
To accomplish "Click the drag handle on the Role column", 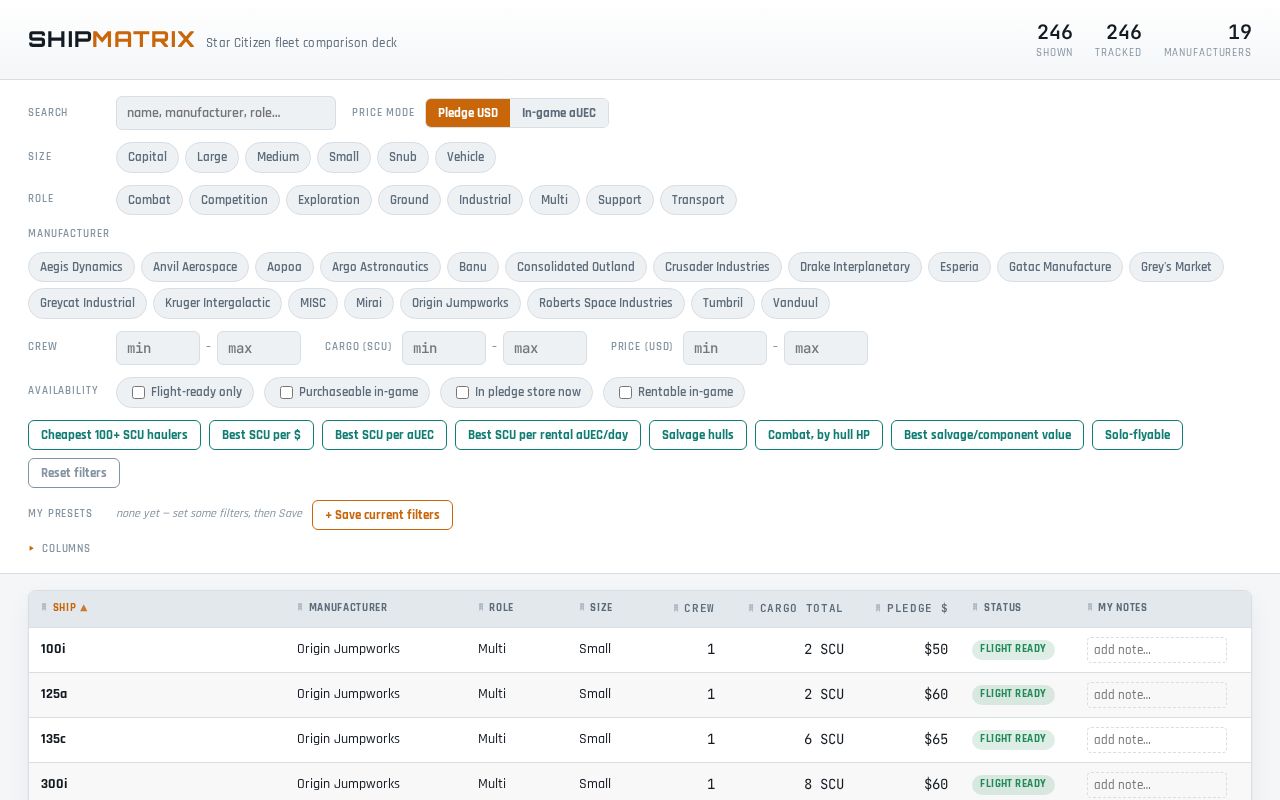I will (481, 607).
